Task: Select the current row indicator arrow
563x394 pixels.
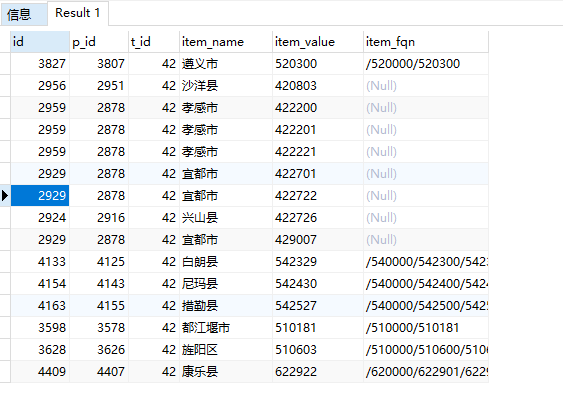Action: pos(5,196)
